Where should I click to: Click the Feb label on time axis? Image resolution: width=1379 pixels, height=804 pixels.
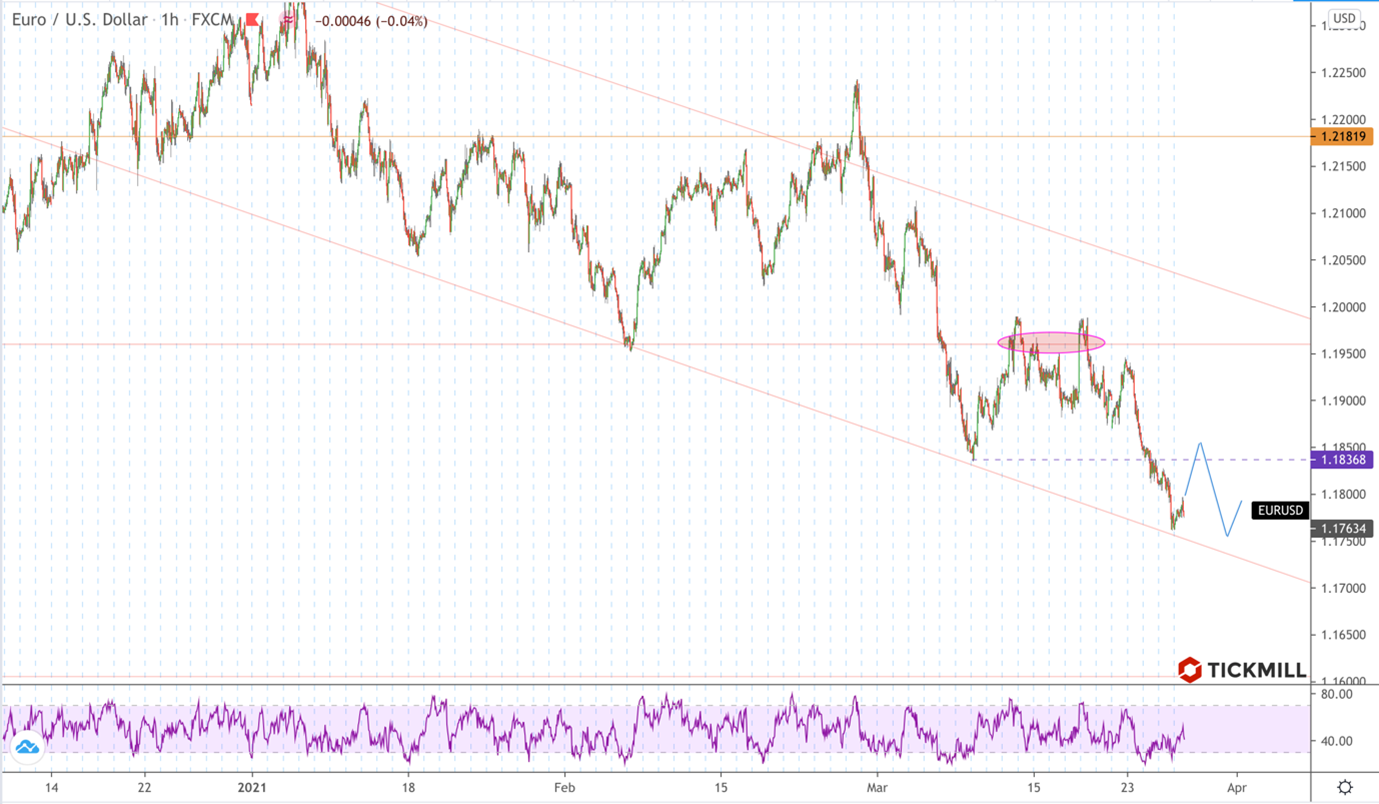point(565,787)
